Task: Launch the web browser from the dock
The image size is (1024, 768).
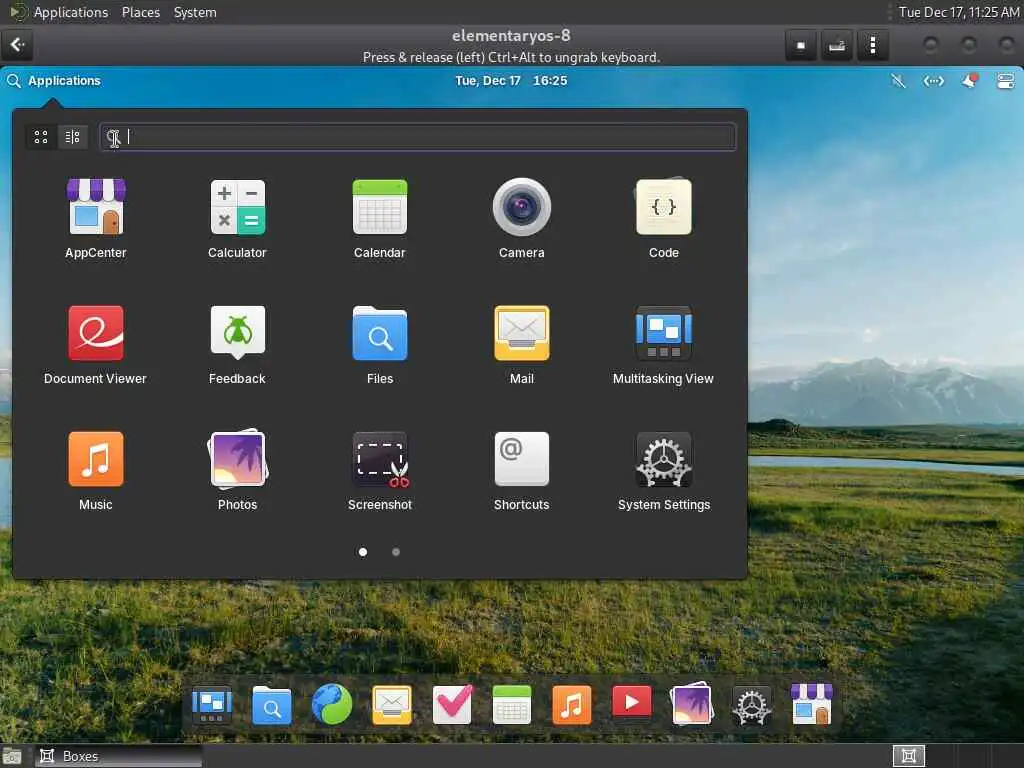Action: click(x=332, y=705)
